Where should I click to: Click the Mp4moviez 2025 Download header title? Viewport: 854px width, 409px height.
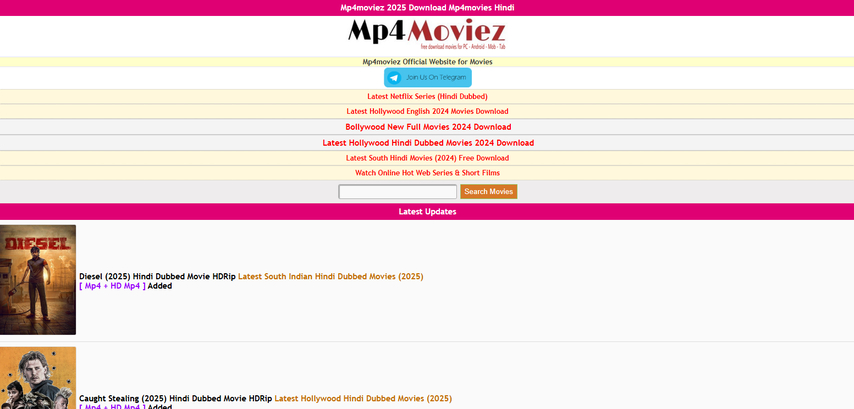coord(427,8)
